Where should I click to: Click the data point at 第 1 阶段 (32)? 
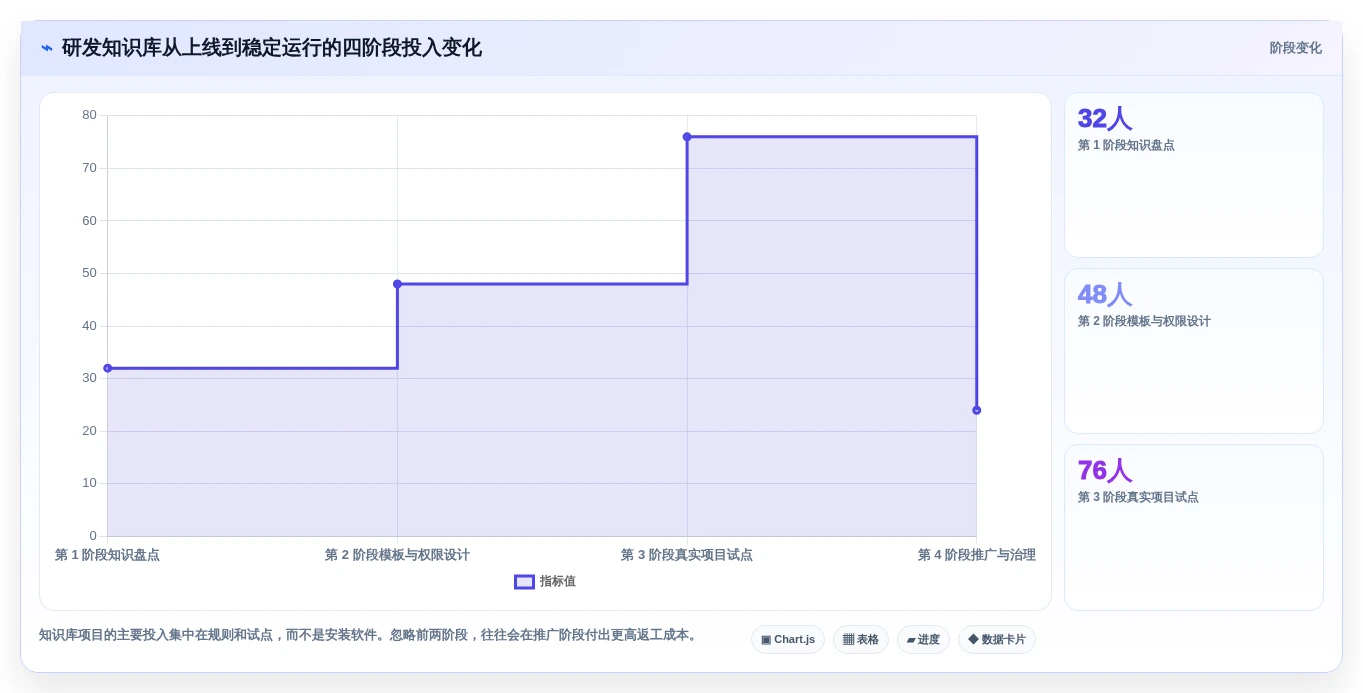108,368
